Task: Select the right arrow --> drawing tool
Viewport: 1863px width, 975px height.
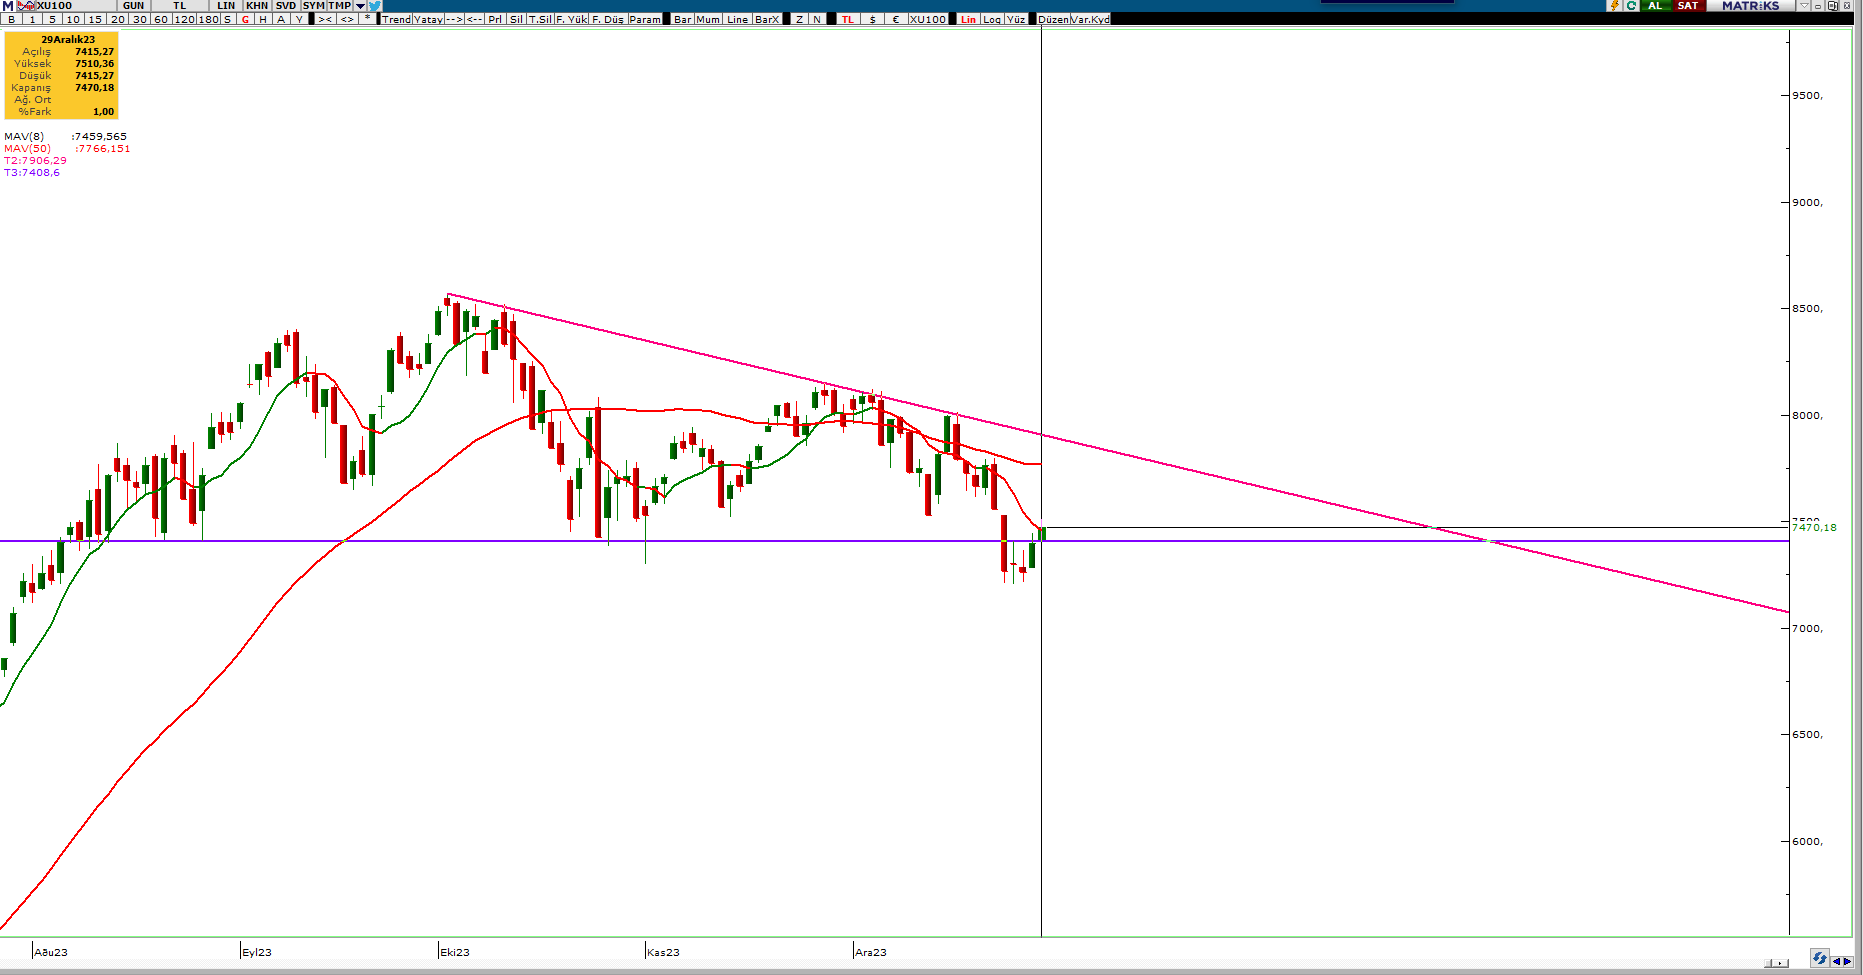Action: [x=453, y=19]
